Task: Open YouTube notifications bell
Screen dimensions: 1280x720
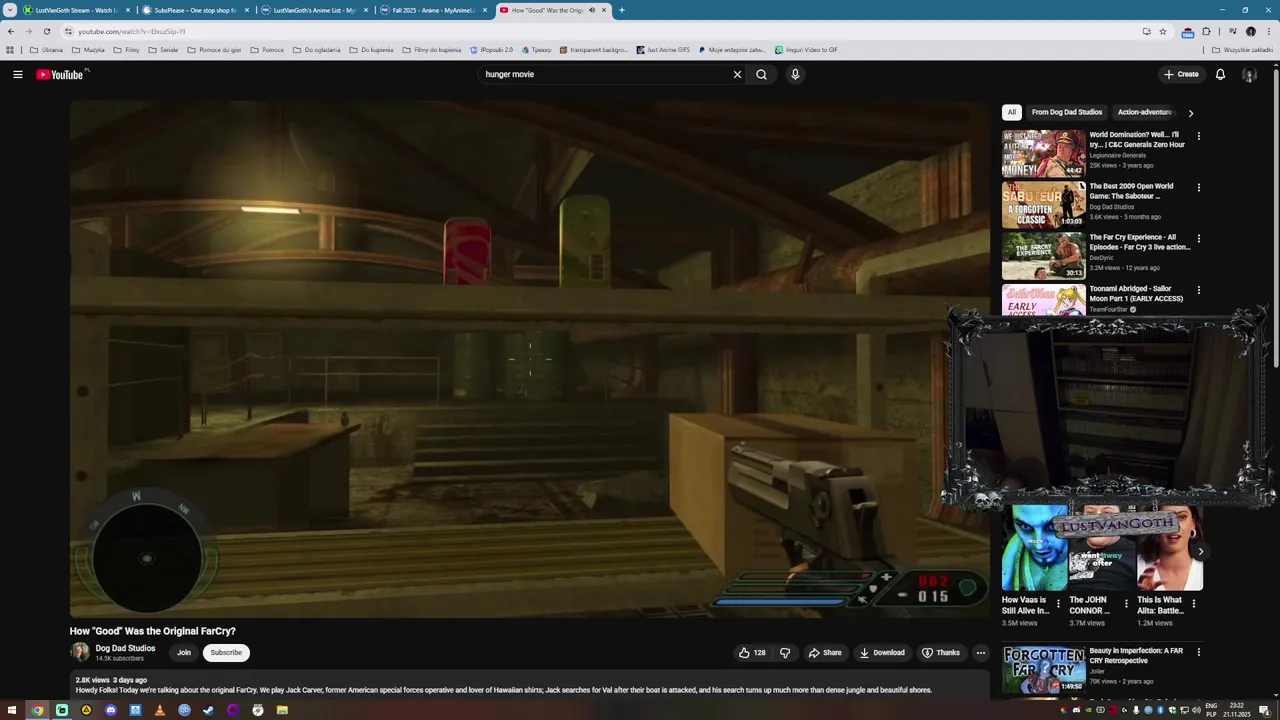Action: click(x=1220, y=74)
